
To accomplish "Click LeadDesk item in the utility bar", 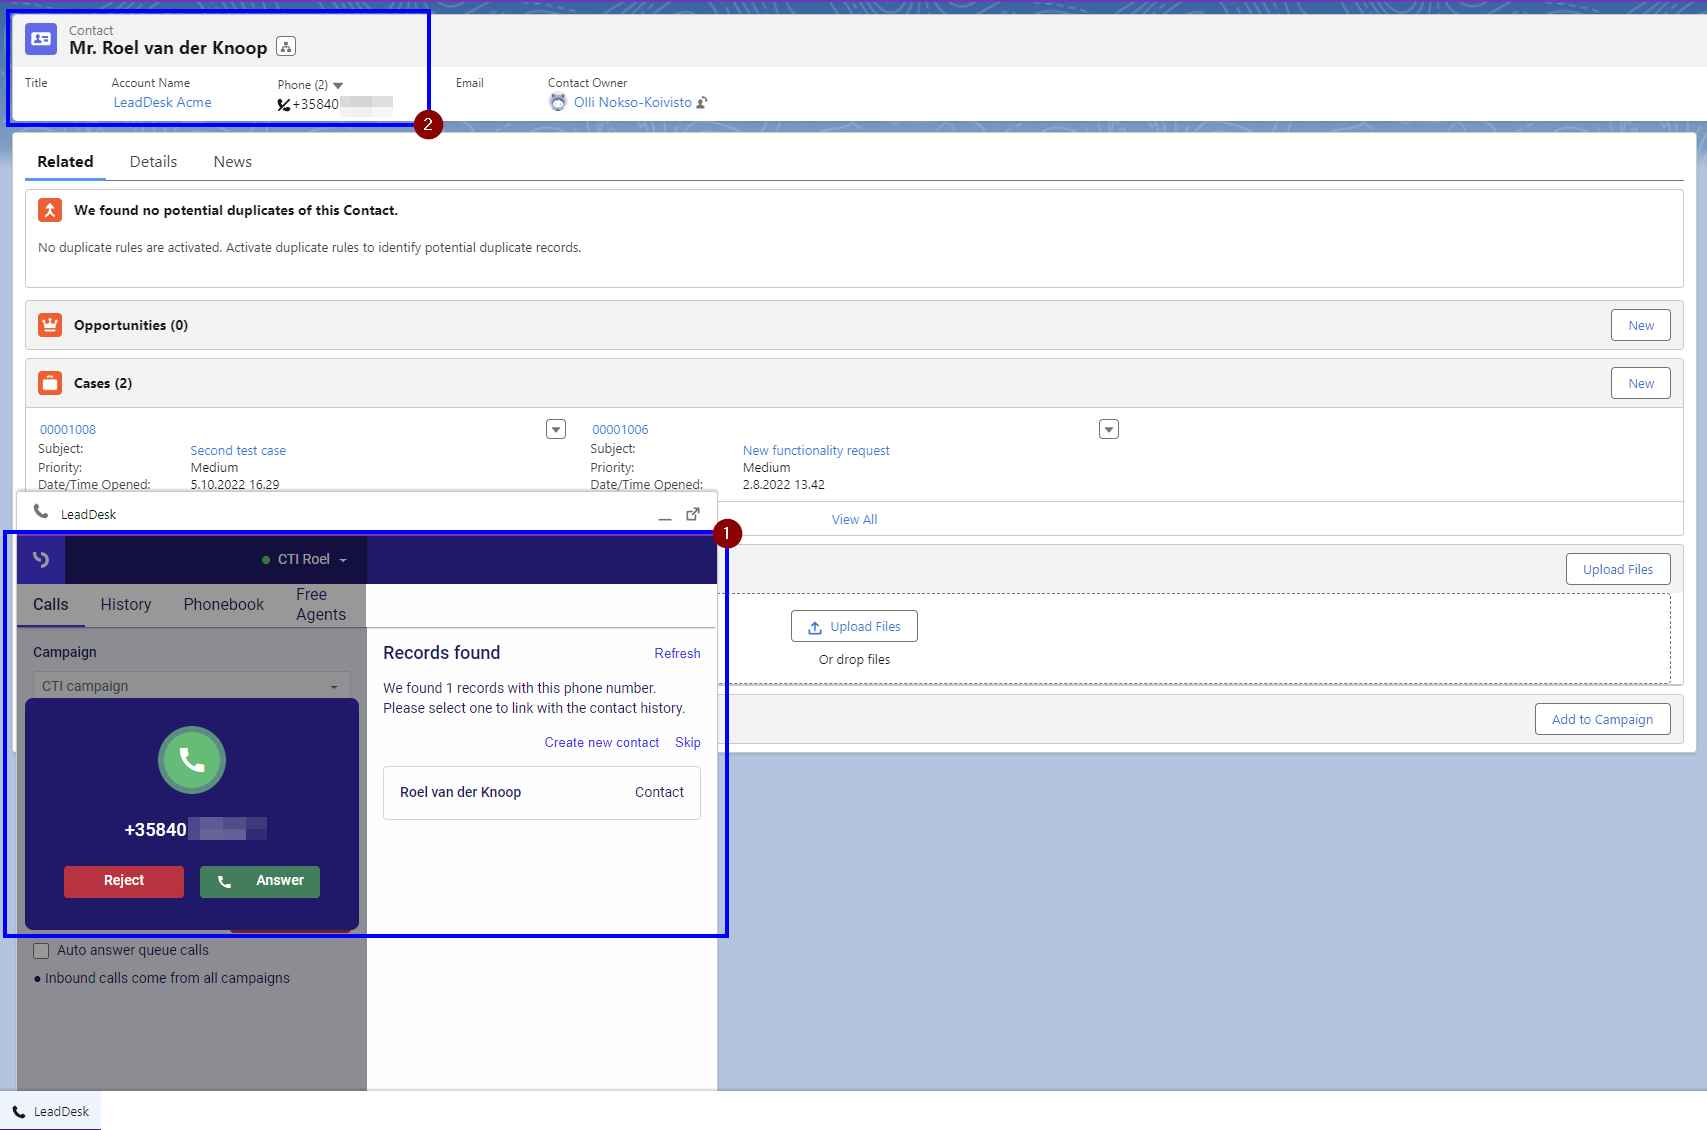I will click(51, 1111).
